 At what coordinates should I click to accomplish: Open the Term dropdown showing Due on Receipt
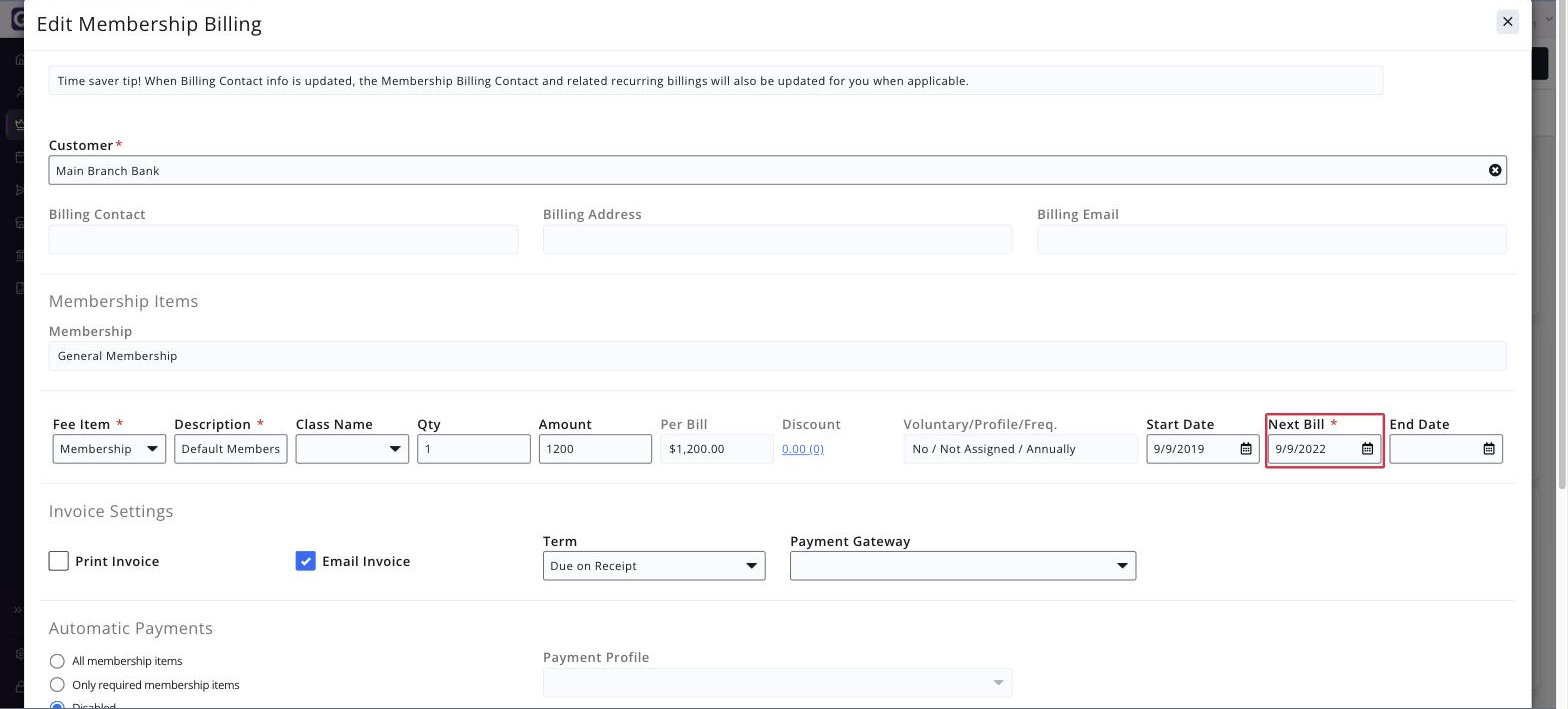[654, 566]
